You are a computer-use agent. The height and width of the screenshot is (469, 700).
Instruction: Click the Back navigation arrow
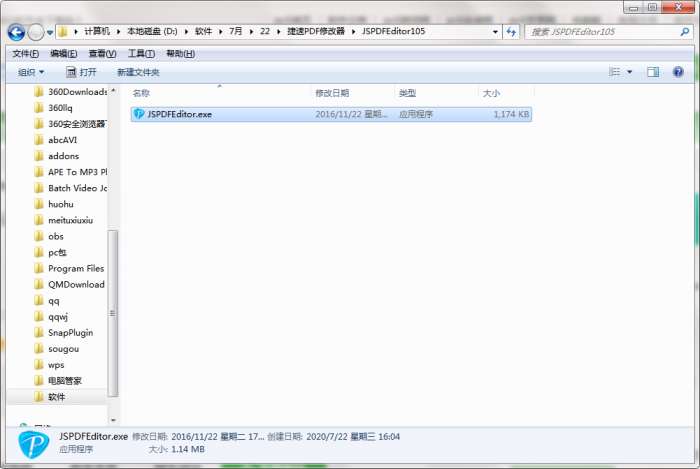(x=17, y=32)
